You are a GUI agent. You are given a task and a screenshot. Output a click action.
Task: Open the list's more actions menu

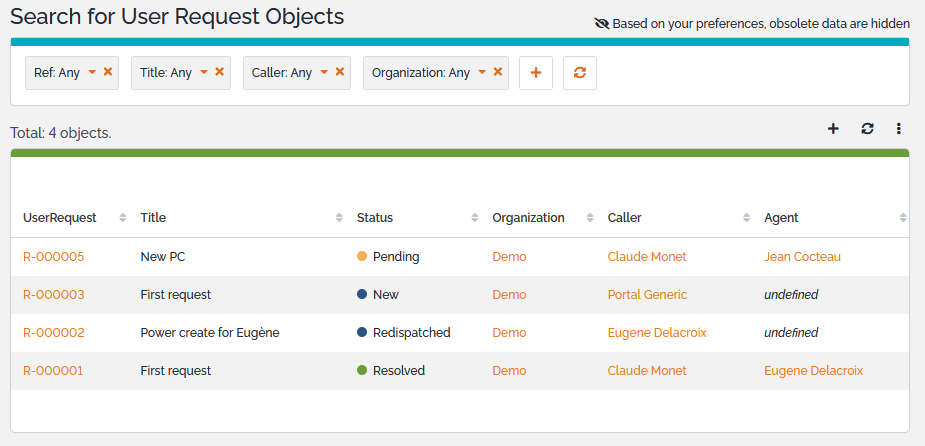coord(899,129)
